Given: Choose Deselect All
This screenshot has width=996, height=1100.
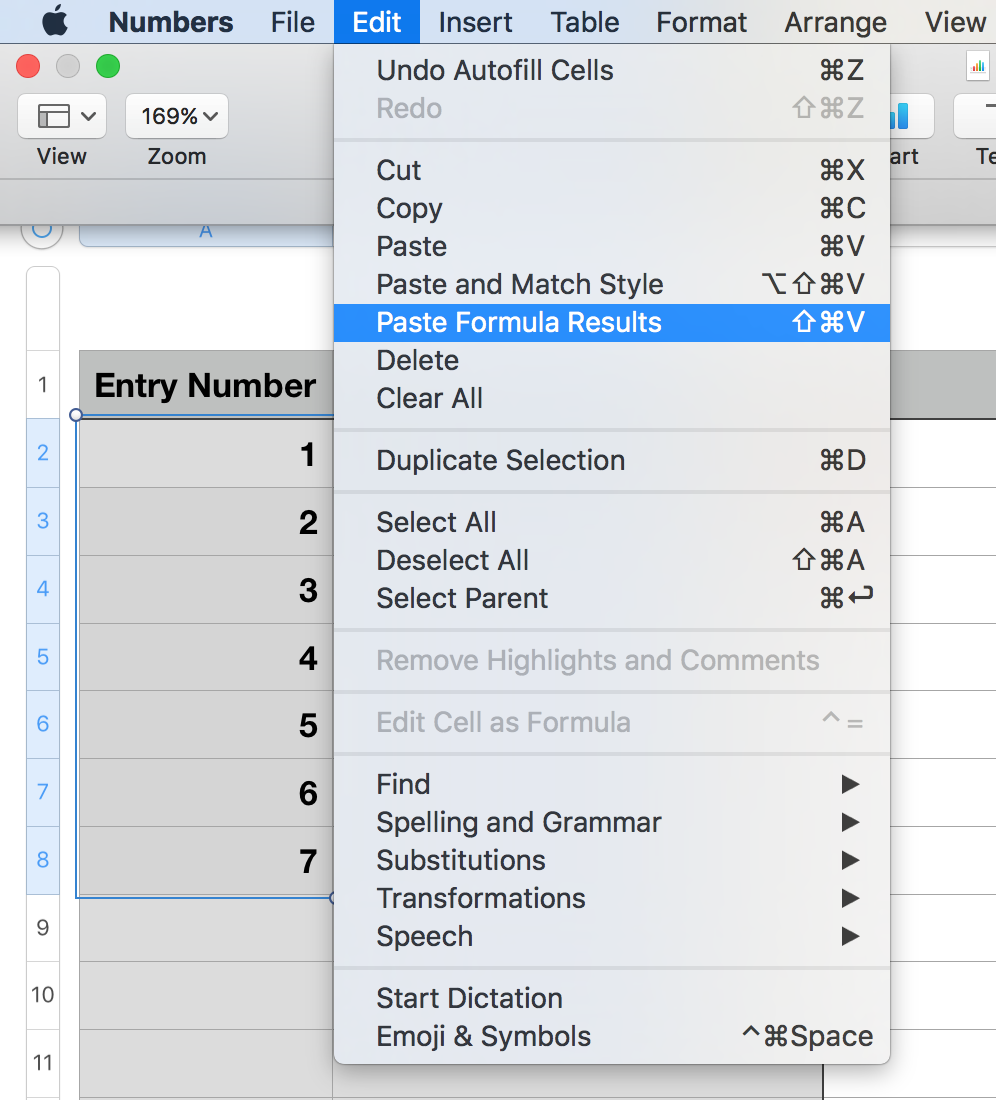Looking at the screenshot, I should click(612, 560).
